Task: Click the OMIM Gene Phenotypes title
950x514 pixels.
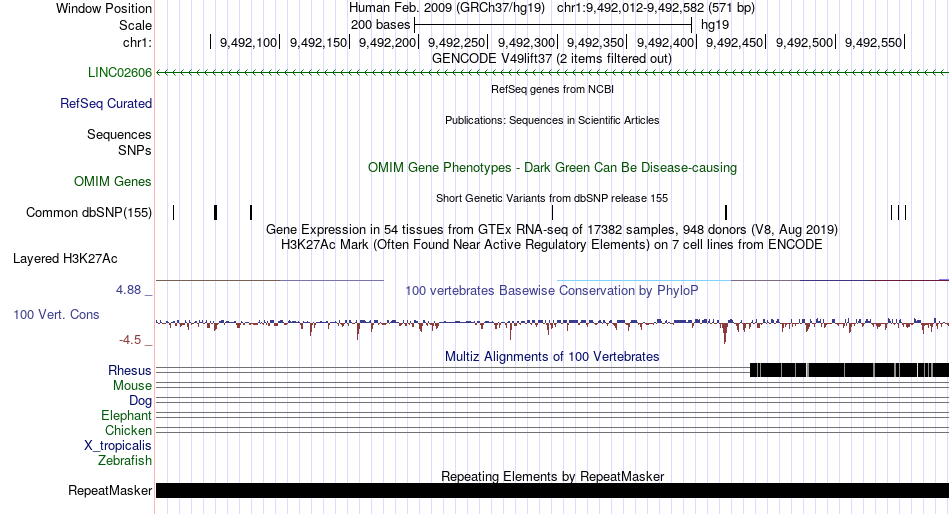Action: point(552,167)
